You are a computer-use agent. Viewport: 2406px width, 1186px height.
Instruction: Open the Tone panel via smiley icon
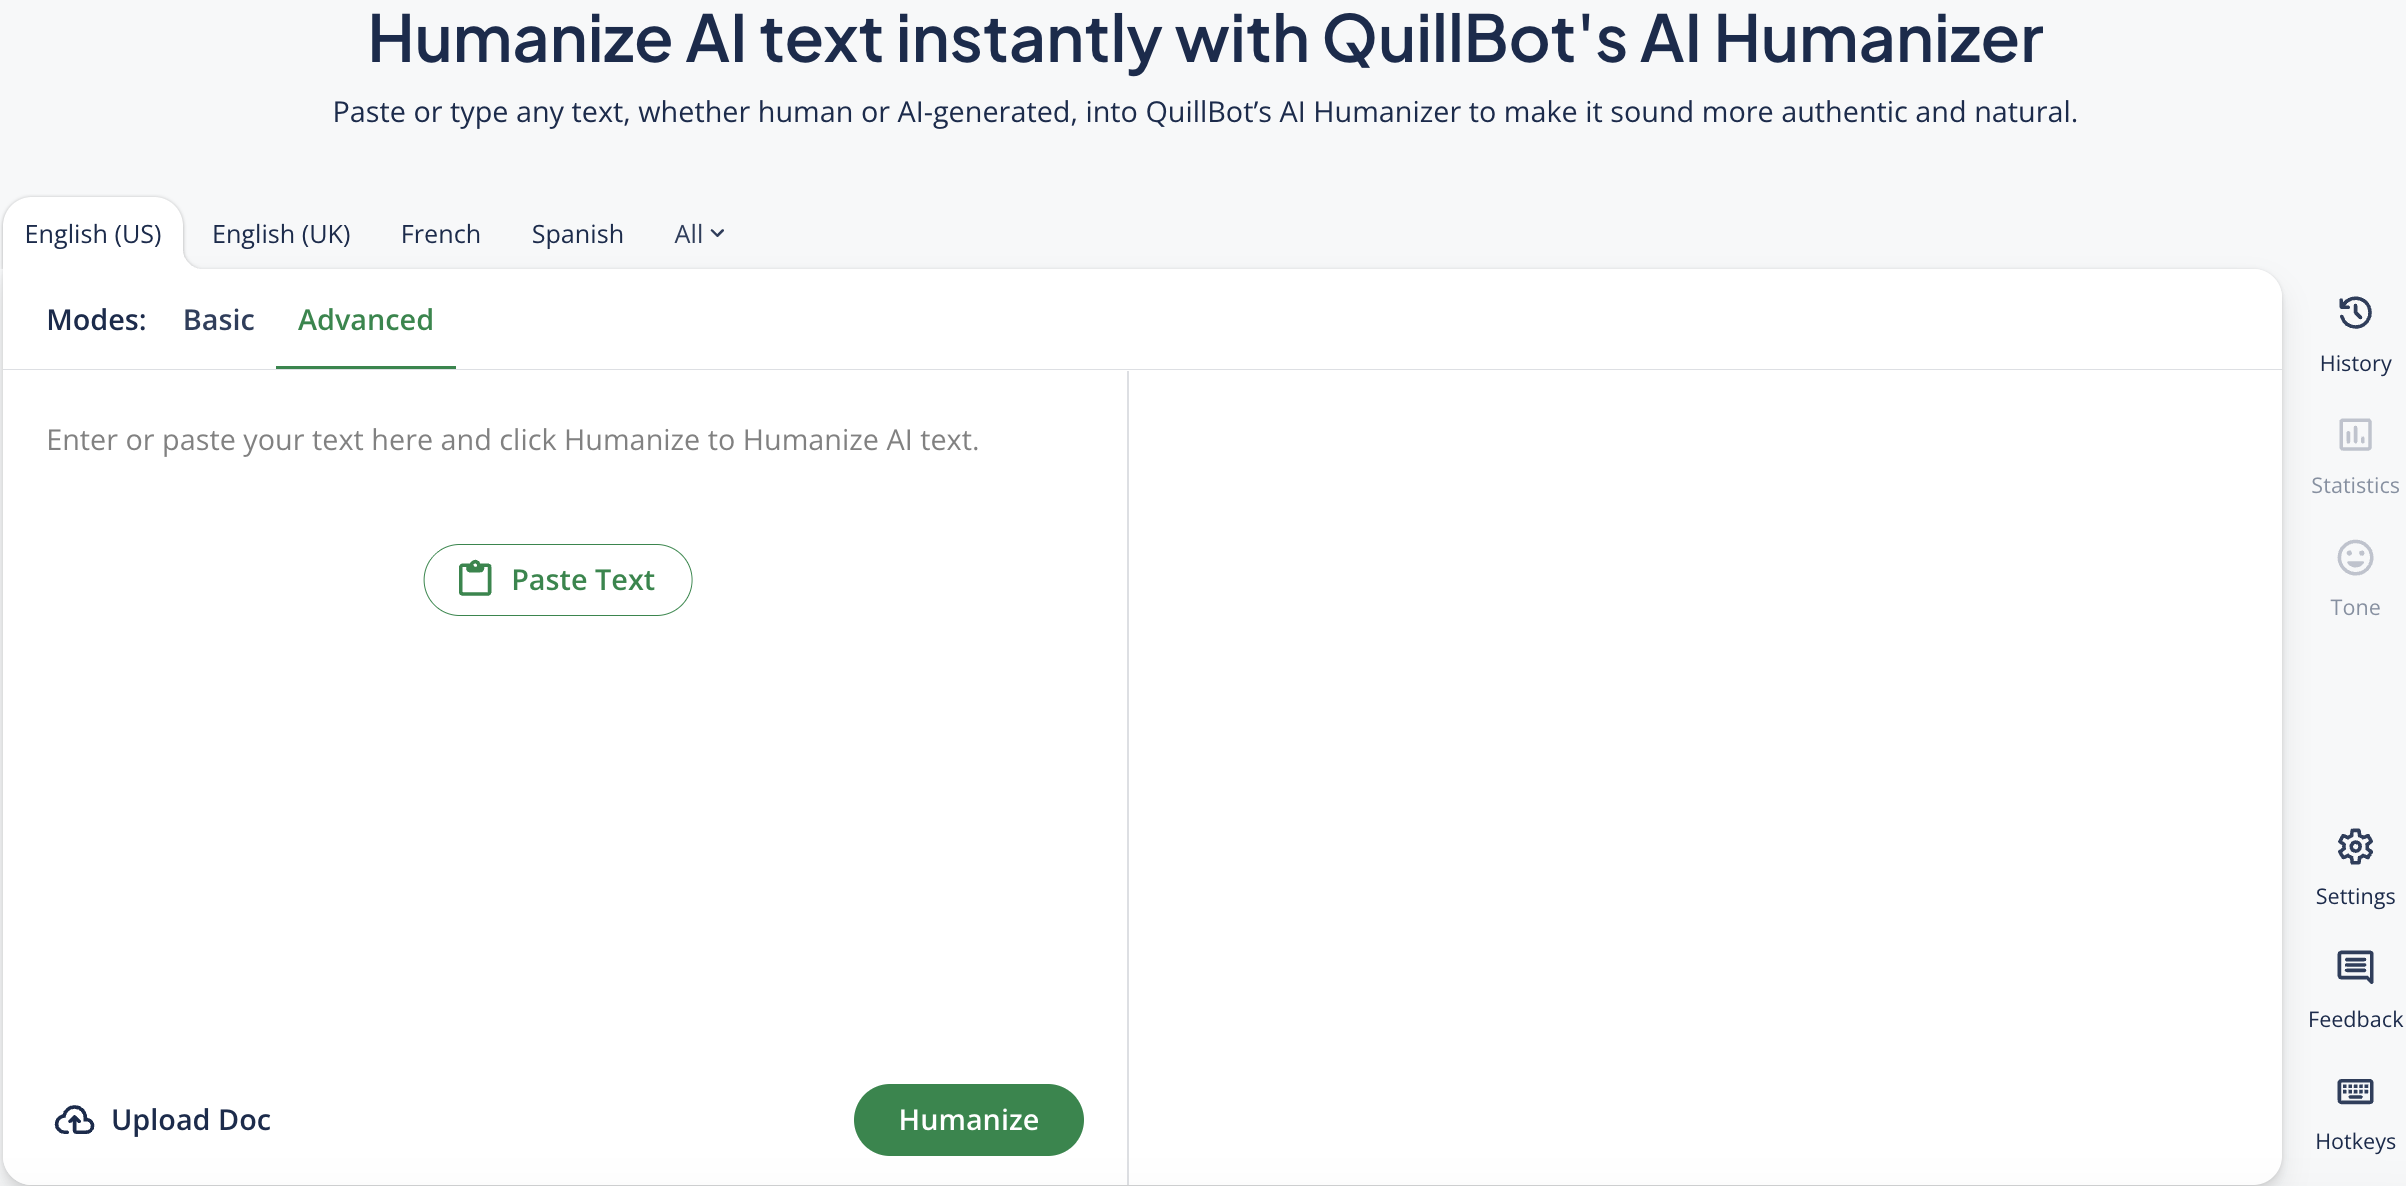tap(2355, 558)
